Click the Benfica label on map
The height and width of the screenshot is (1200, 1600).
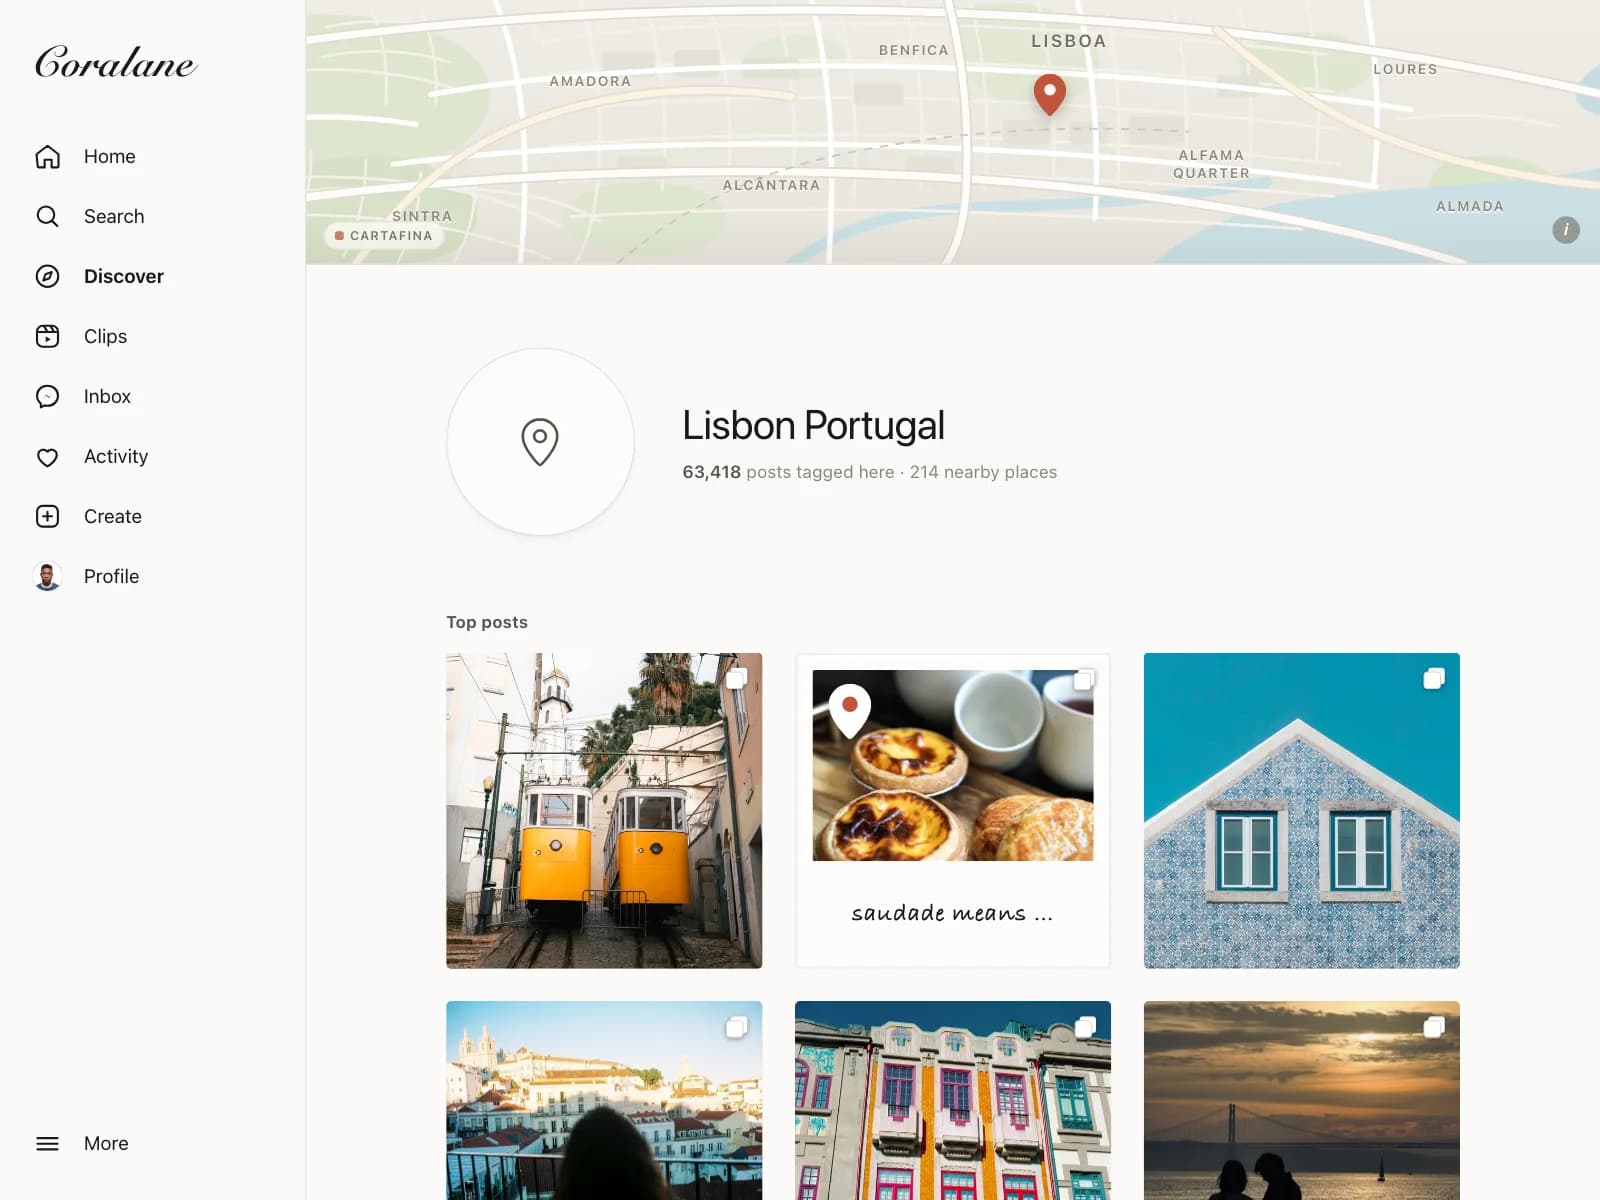click(914, 50)
